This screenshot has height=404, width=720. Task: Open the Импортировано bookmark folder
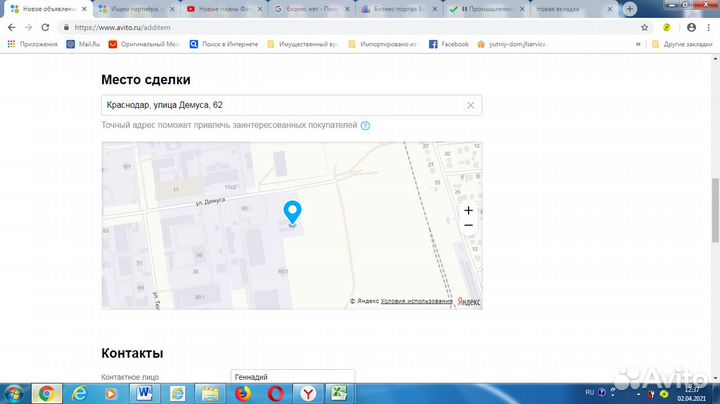(382, 44)
